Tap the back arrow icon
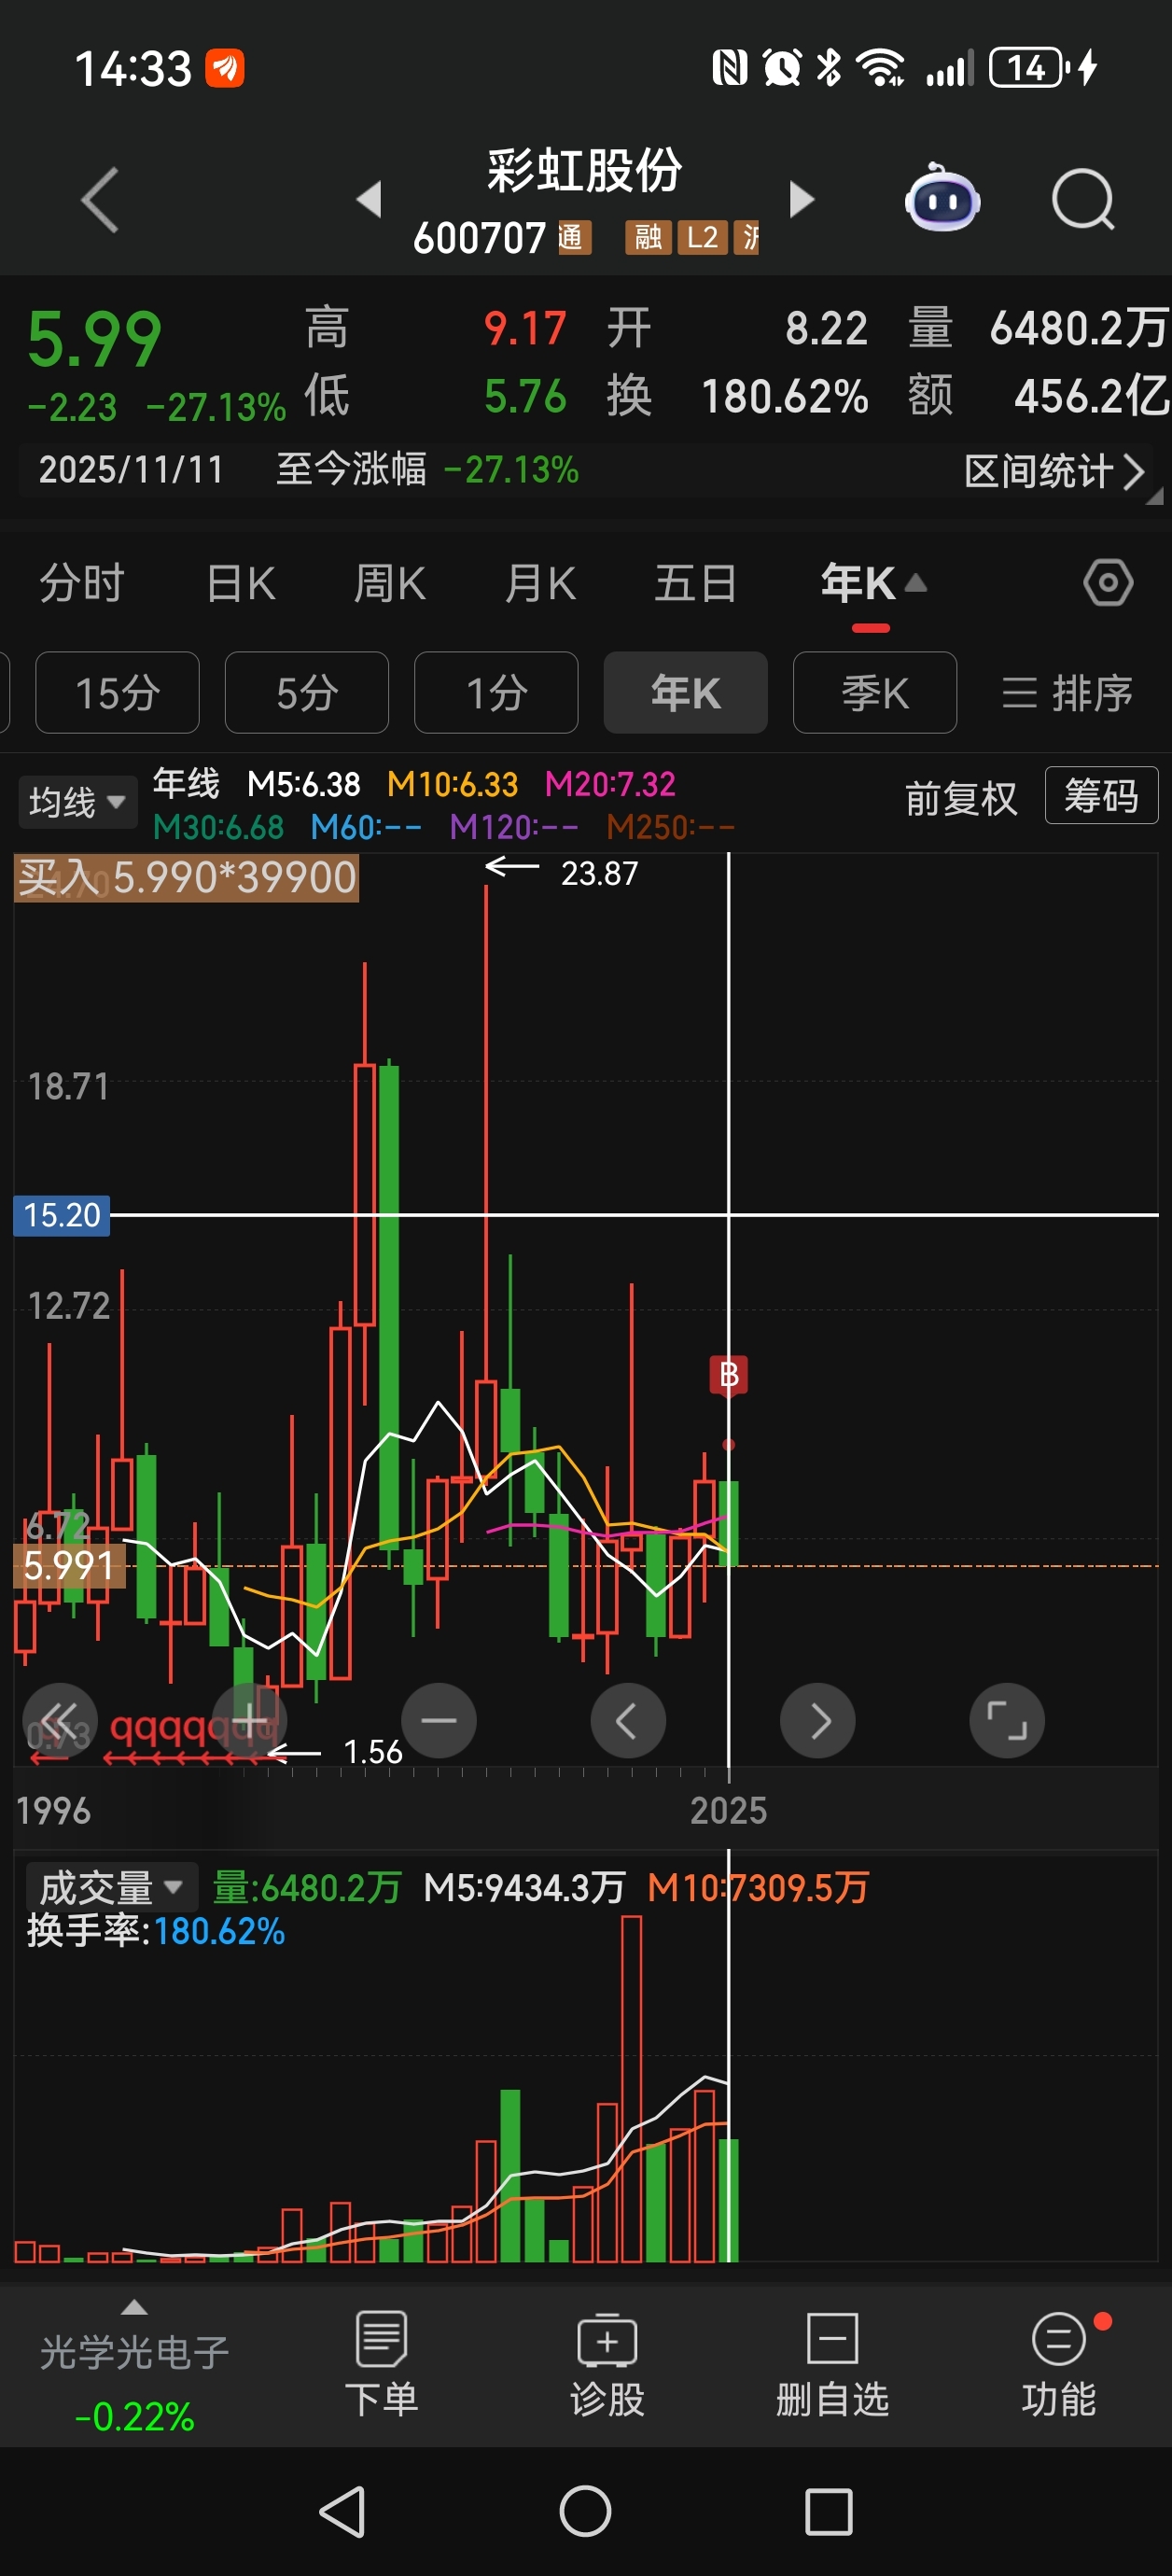Screen dimensions: 1172x2576 pyautogui.click(x=100, y=199)
